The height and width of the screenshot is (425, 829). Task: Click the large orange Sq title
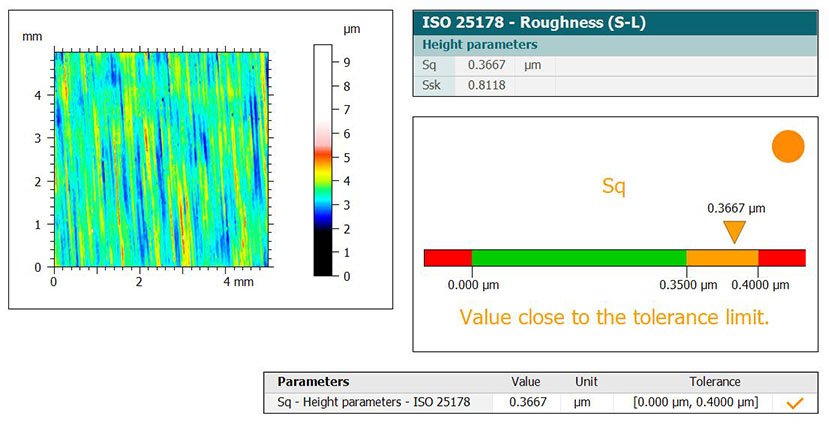(x=614, y=187)
